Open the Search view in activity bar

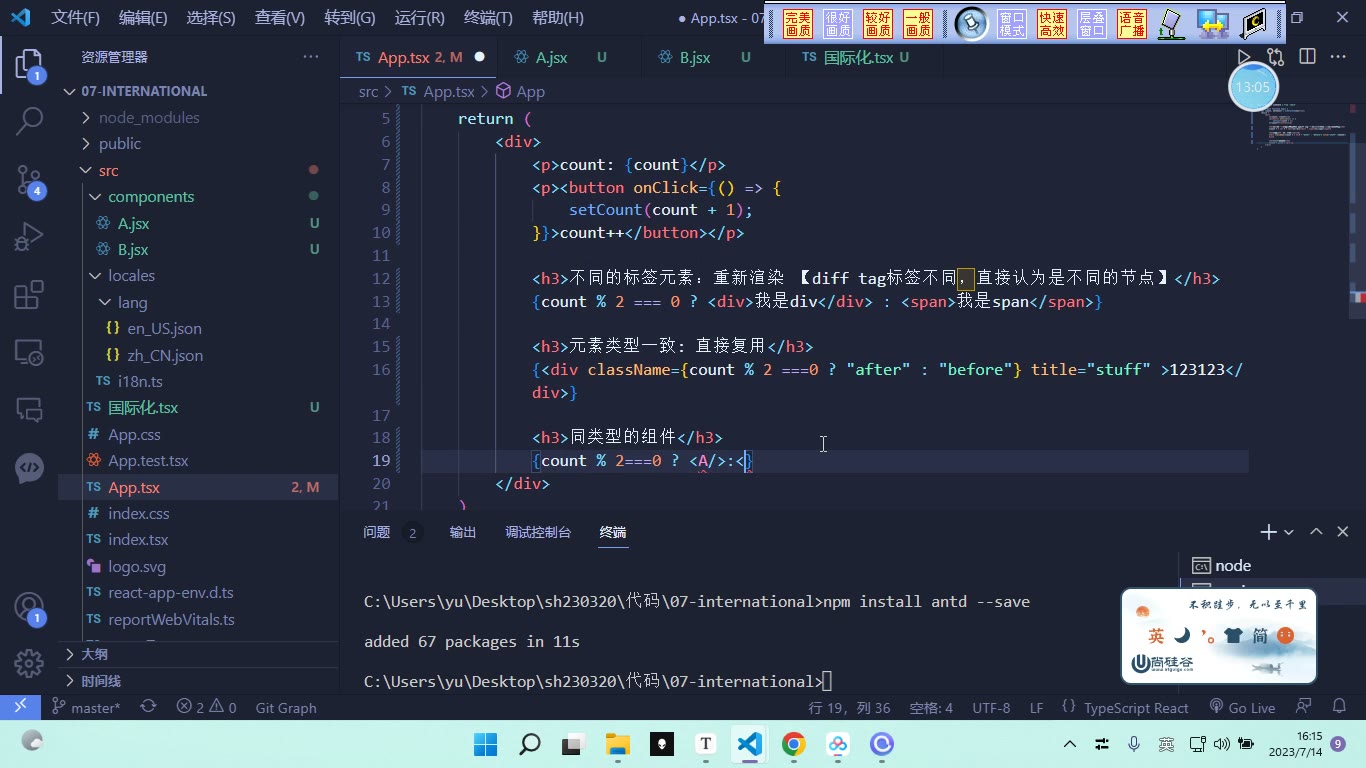tap(29, 122)
